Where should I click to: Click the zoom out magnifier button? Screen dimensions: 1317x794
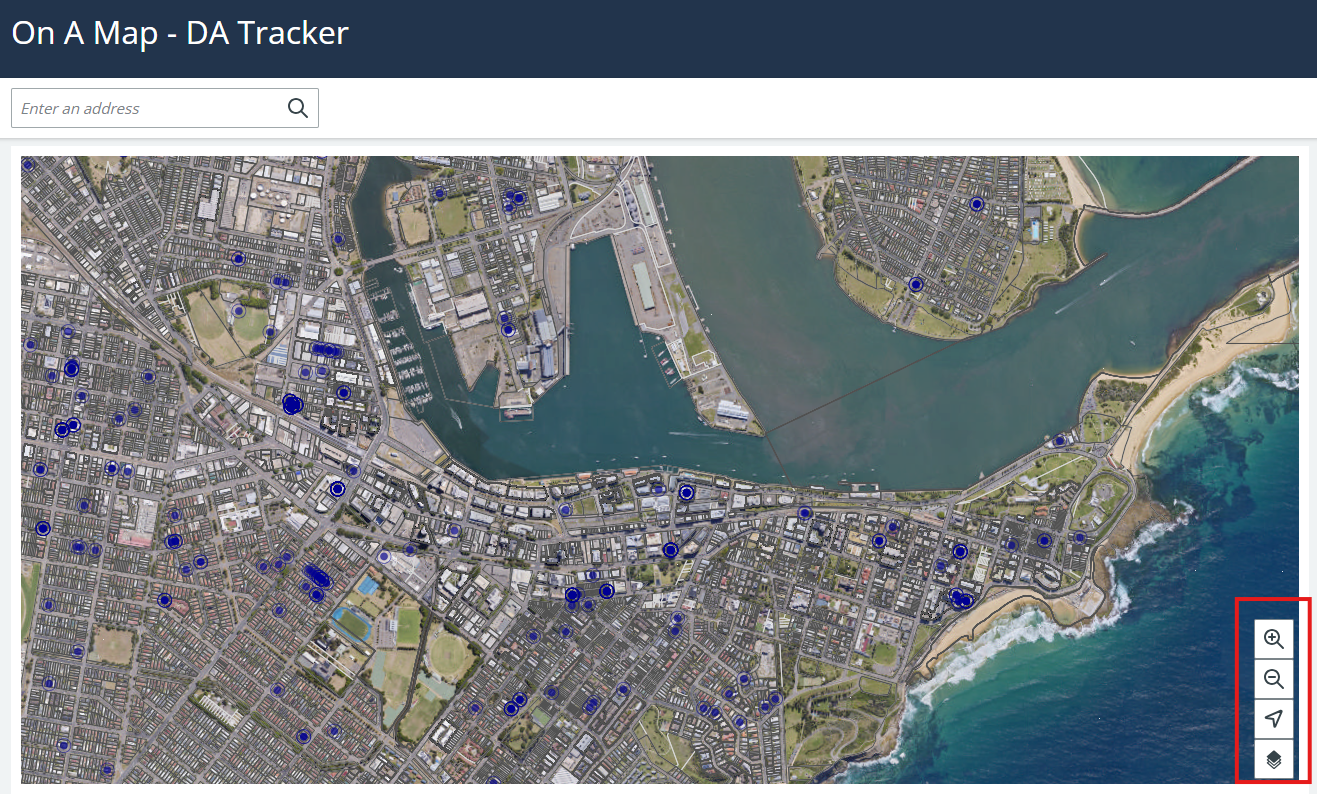point(1273,679)
